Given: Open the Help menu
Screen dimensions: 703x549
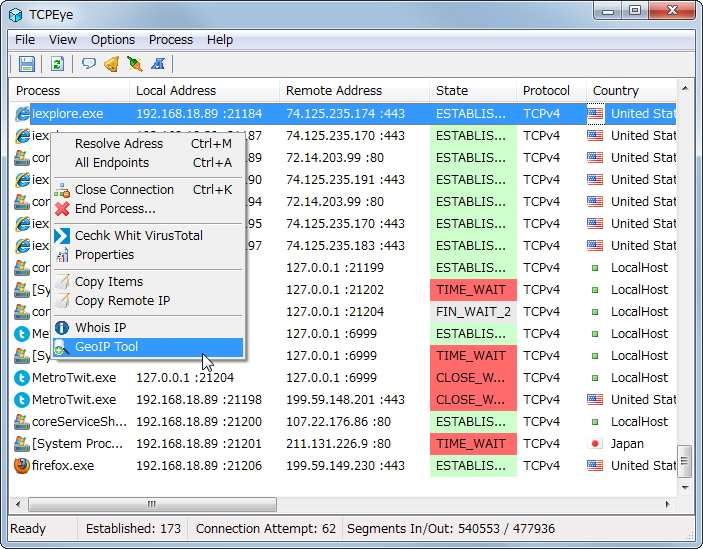Looking at the screenshot, I should click(220, 40).
